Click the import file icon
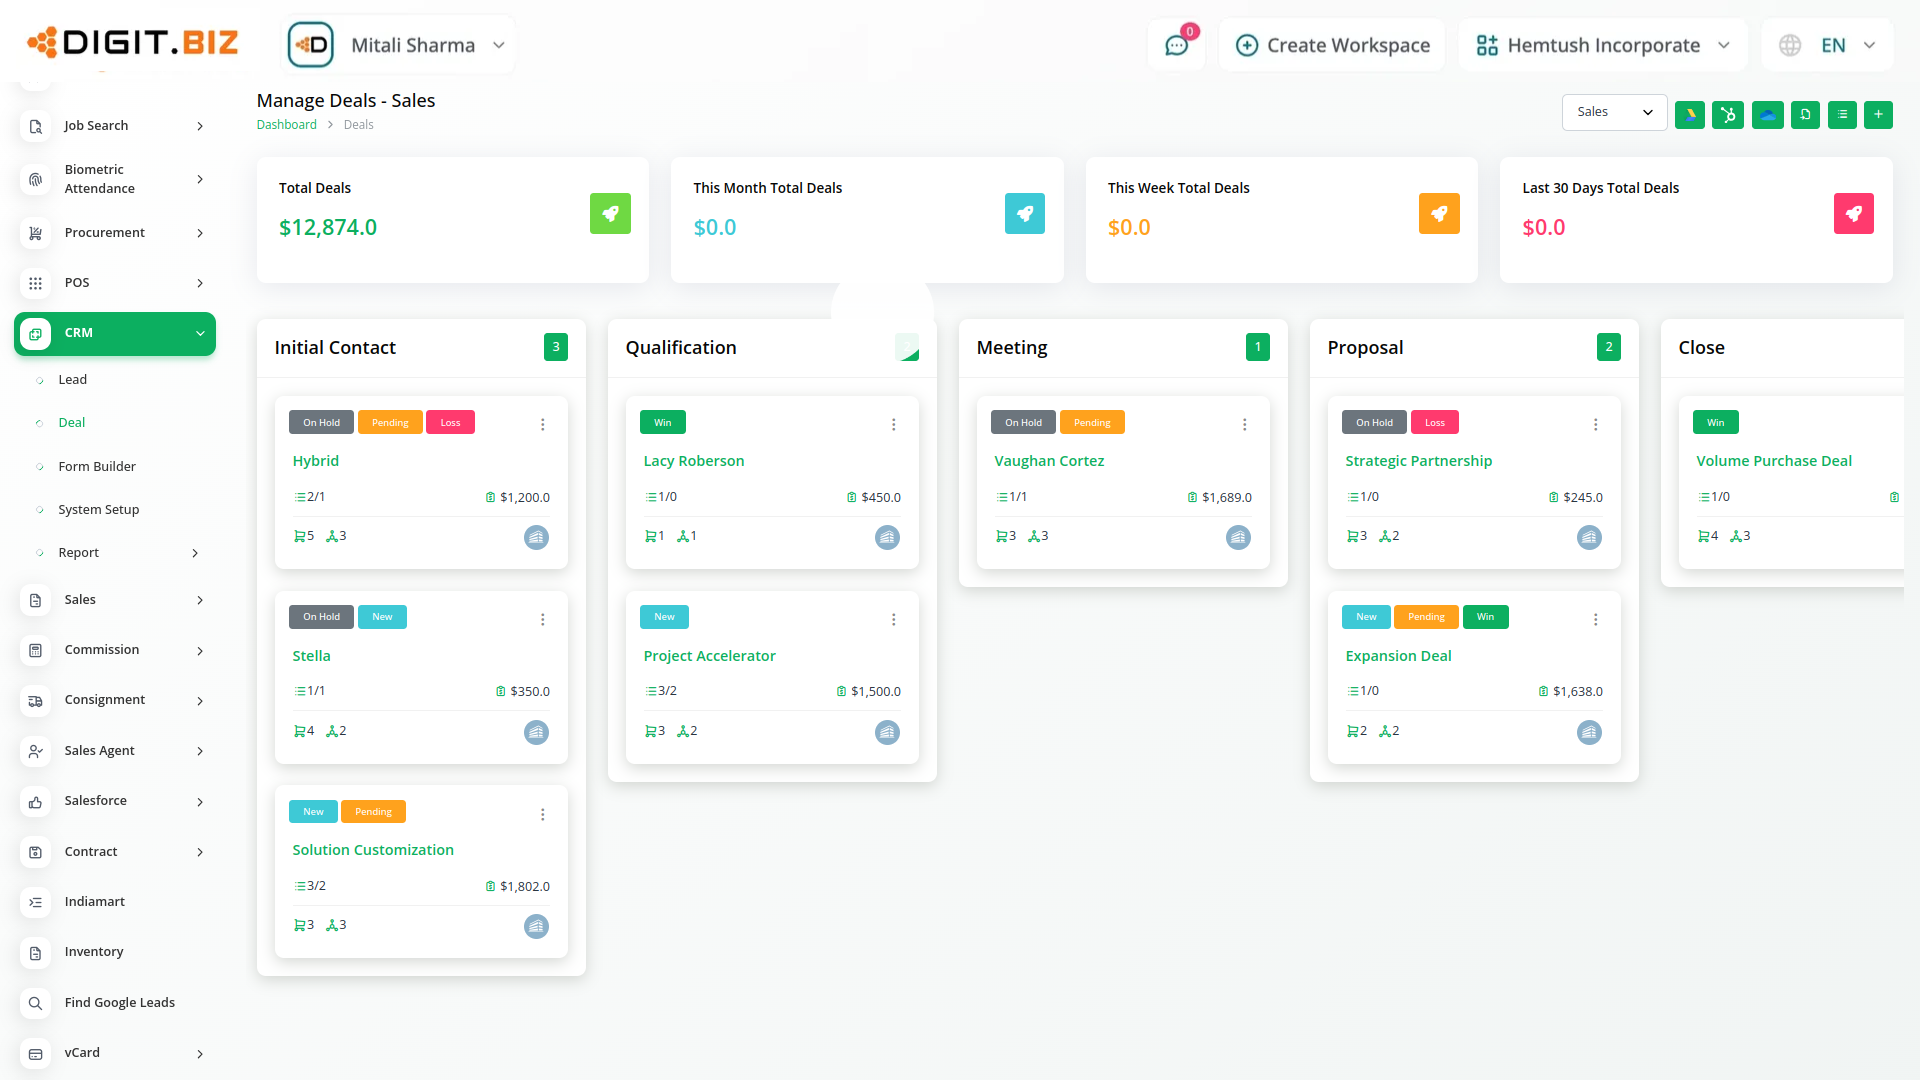This screenshot has width=1920, height=1080. point(1805,115)
